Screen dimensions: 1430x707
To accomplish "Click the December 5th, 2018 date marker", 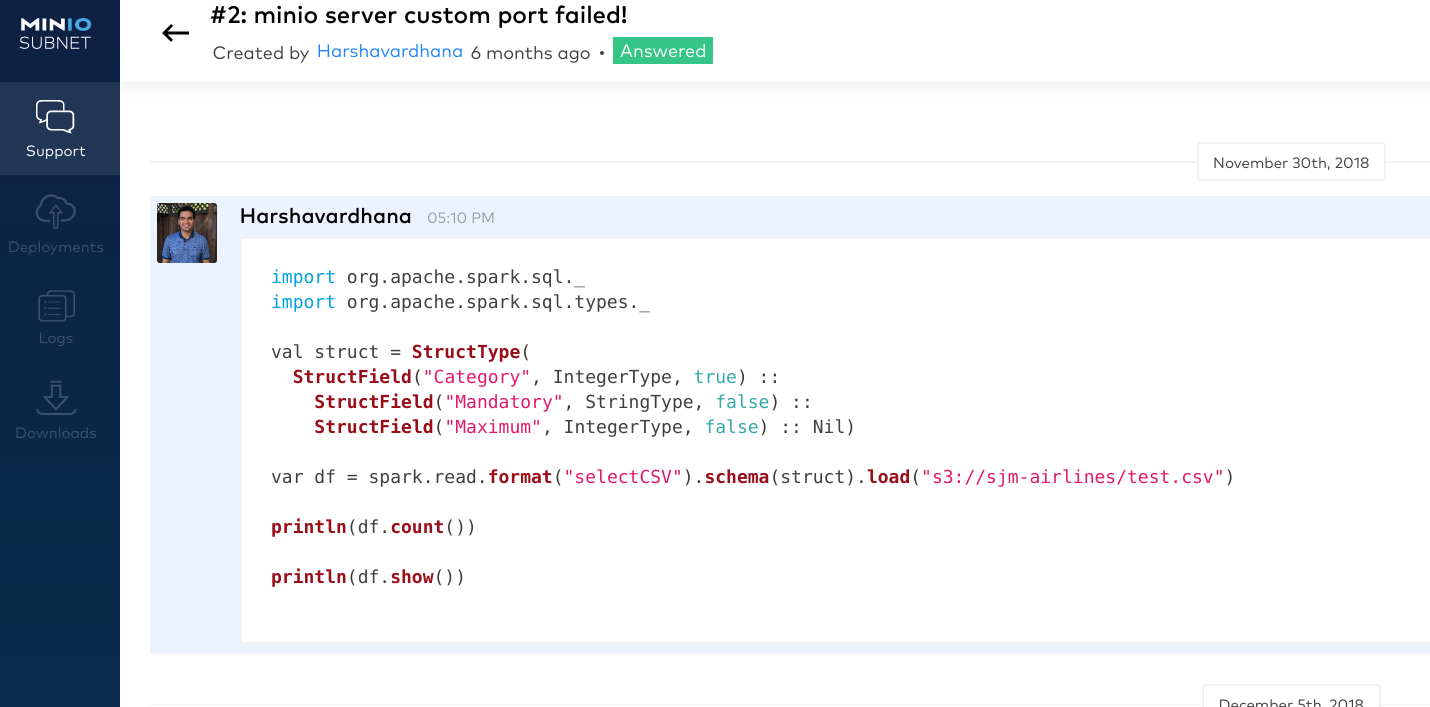I will coord(1290,700).
